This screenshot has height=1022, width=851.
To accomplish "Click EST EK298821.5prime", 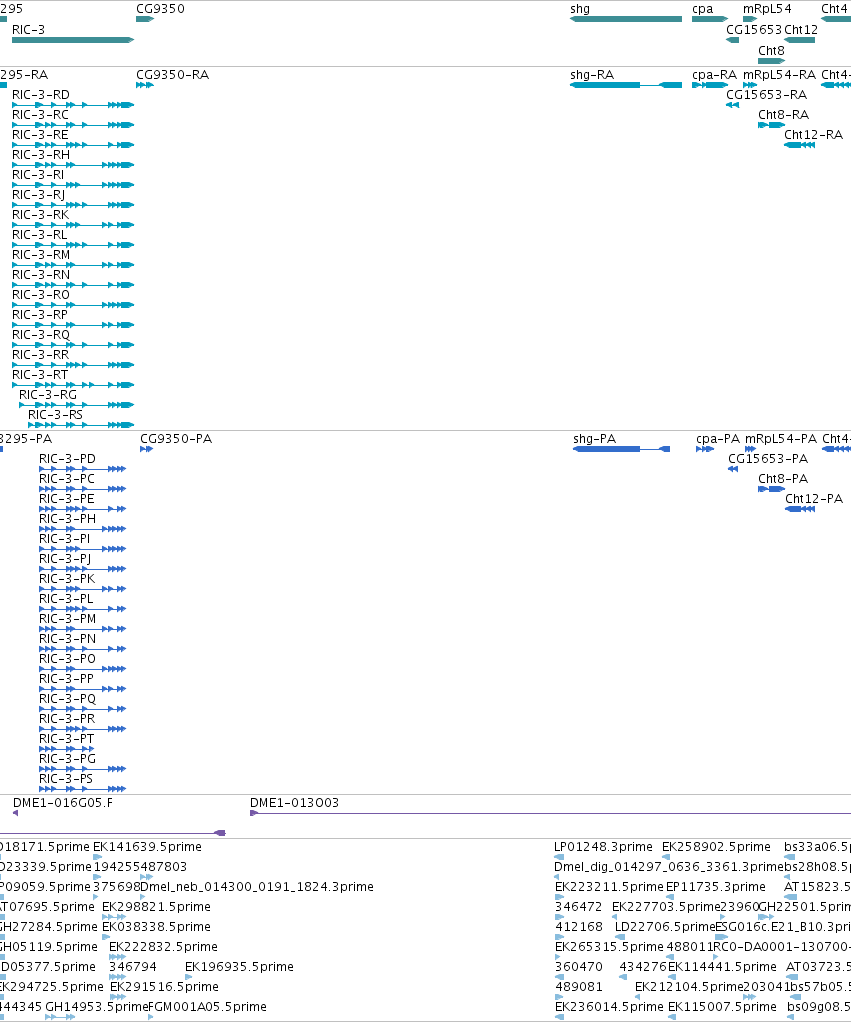I will (x=156, y=907).
